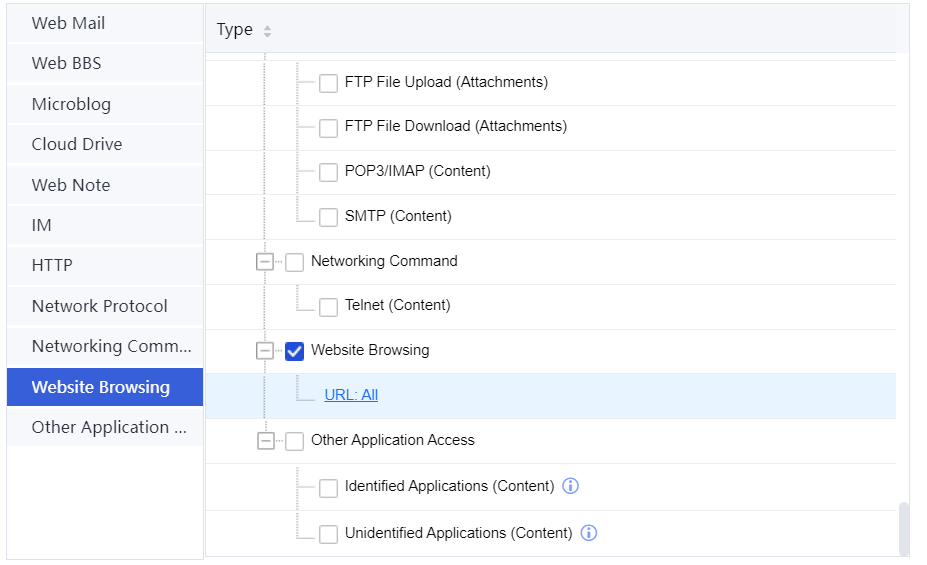The height and width of the screenshot is (565, 927).
Task: Uncheck the Website Browsing checkbox
Action: (x=294, y=351)
